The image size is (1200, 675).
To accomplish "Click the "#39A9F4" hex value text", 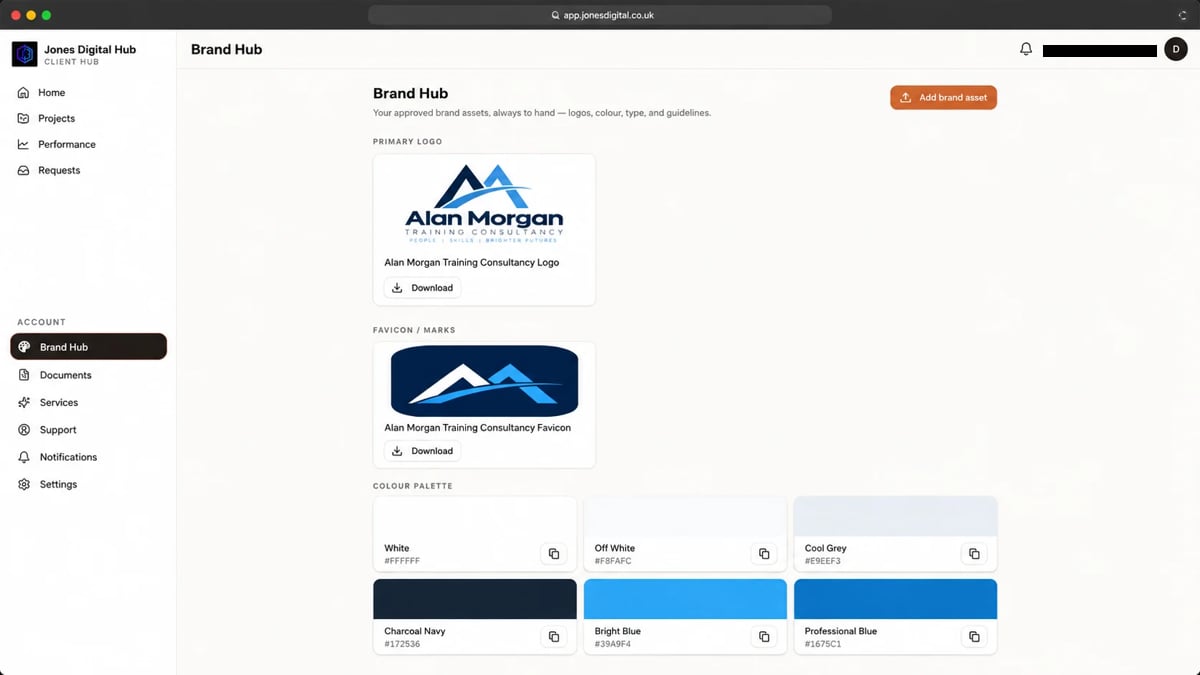I will point(613,644).
